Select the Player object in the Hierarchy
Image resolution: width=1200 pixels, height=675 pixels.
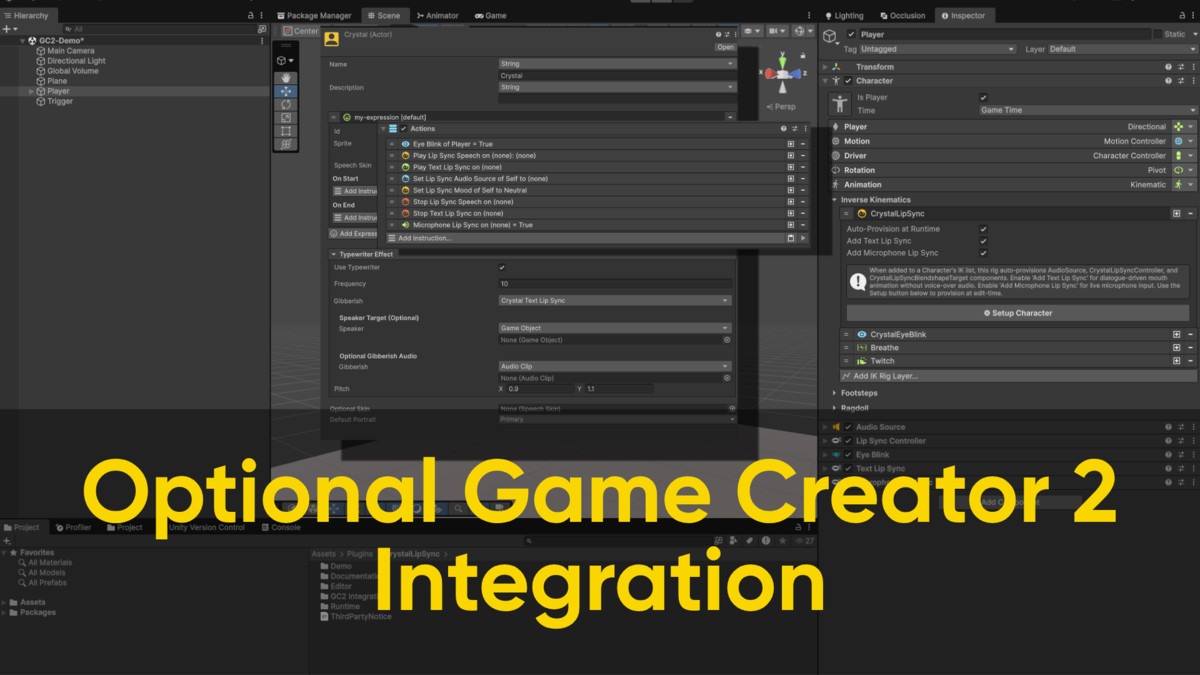tap(60, 90)
